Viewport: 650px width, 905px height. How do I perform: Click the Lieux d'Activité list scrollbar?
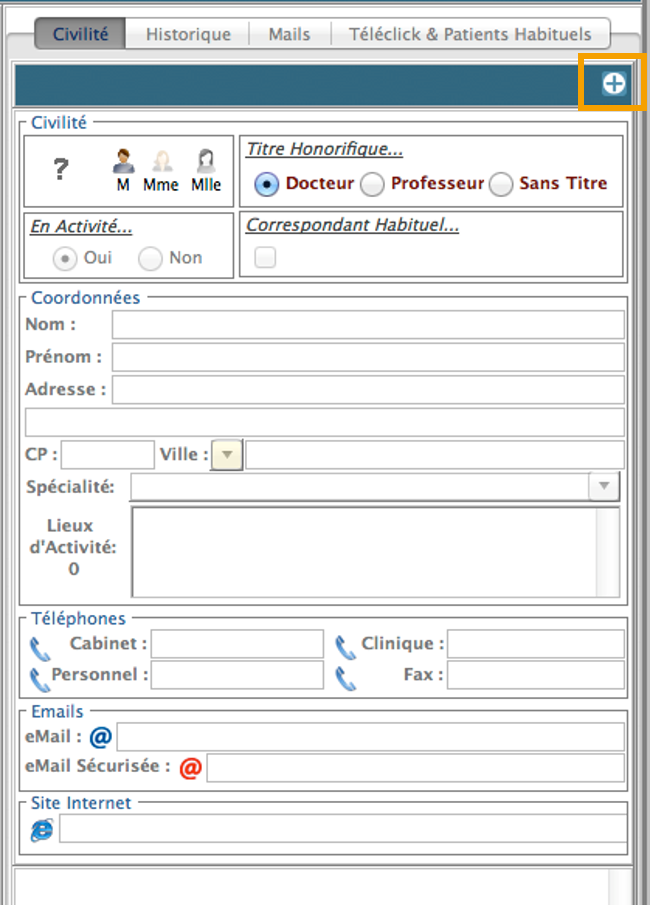[x=608, y=551]
